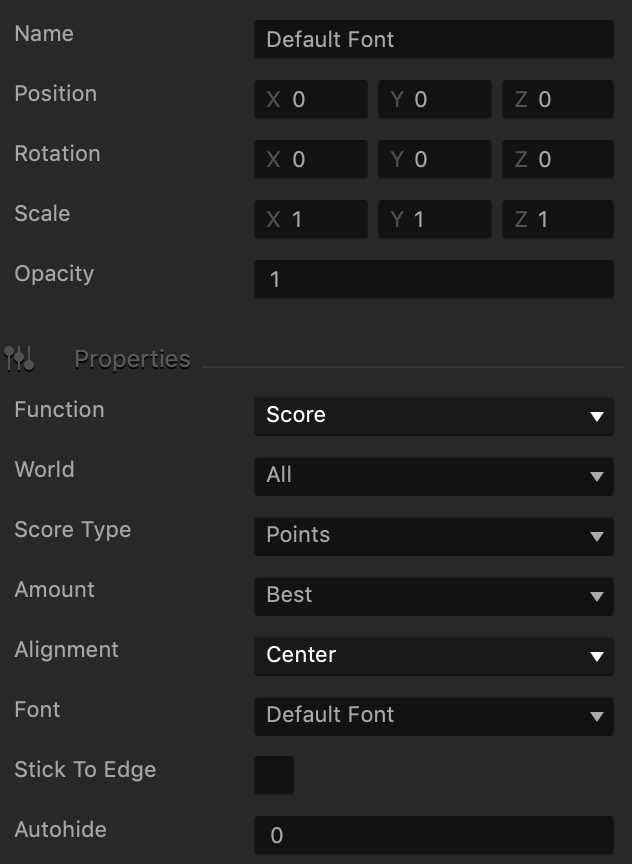Expand the Amount dropdown showing Best
This screenshot has height=864, width=632.
click(x=434, y=596)
